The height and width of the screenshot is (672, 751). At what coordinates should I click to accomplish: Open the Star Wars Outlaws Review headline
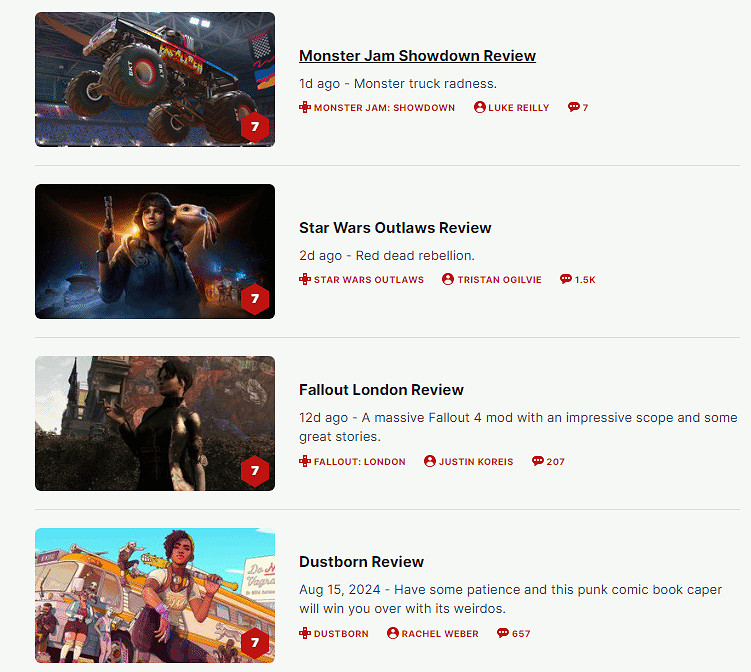[x=395, y=228]
